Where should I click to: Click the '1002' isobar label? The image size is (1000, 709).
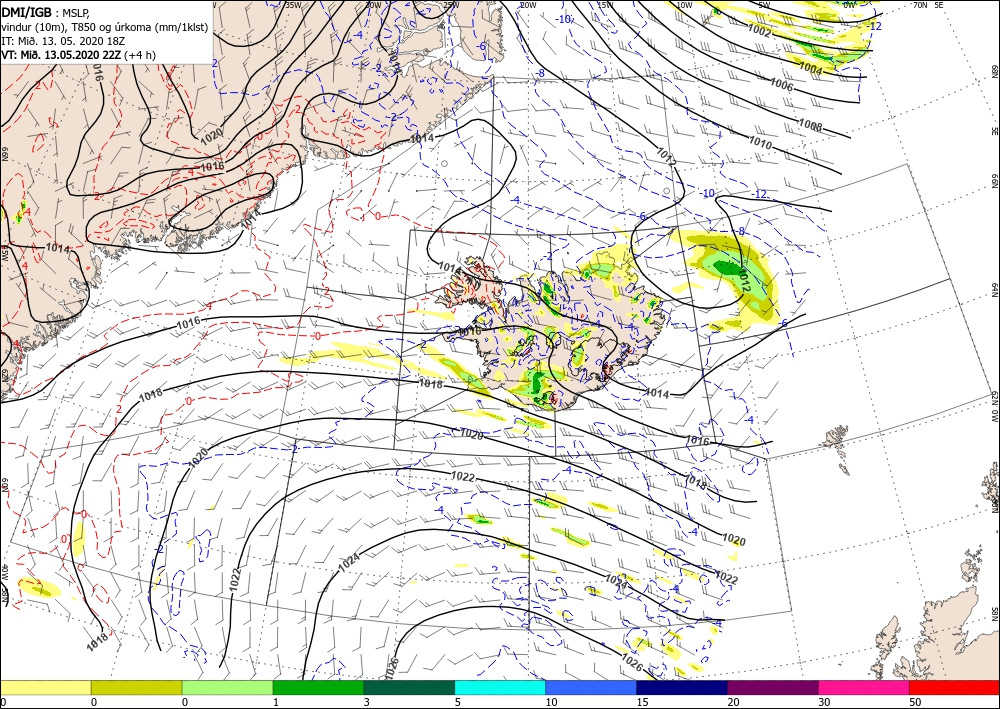(x=759, y=30)
